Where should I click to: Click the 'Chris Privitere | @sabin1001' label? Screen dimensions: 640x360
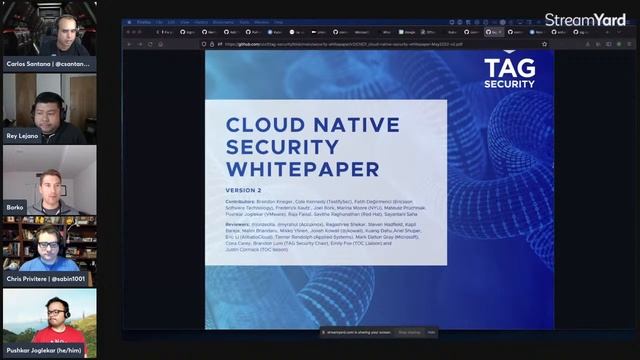46,279
